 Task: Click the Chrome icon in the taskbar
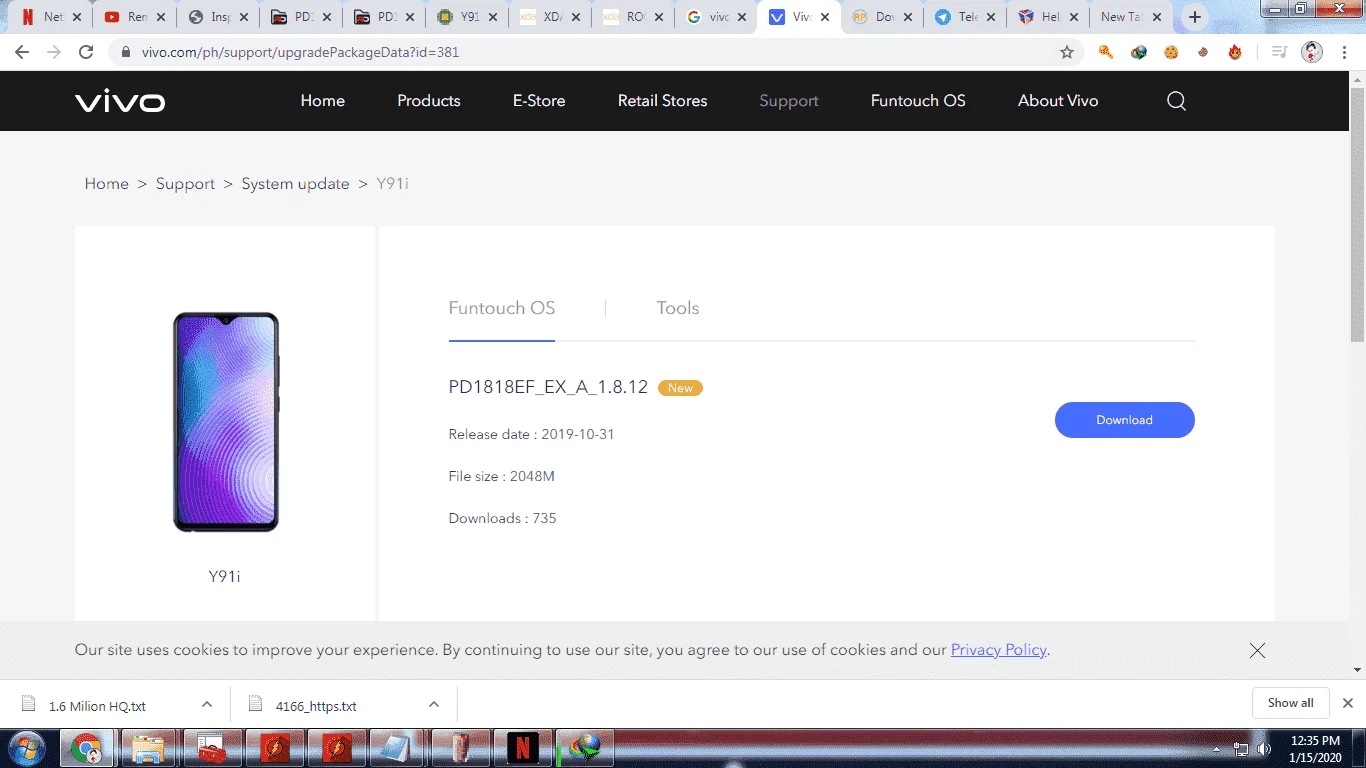[x=88, y=747]
